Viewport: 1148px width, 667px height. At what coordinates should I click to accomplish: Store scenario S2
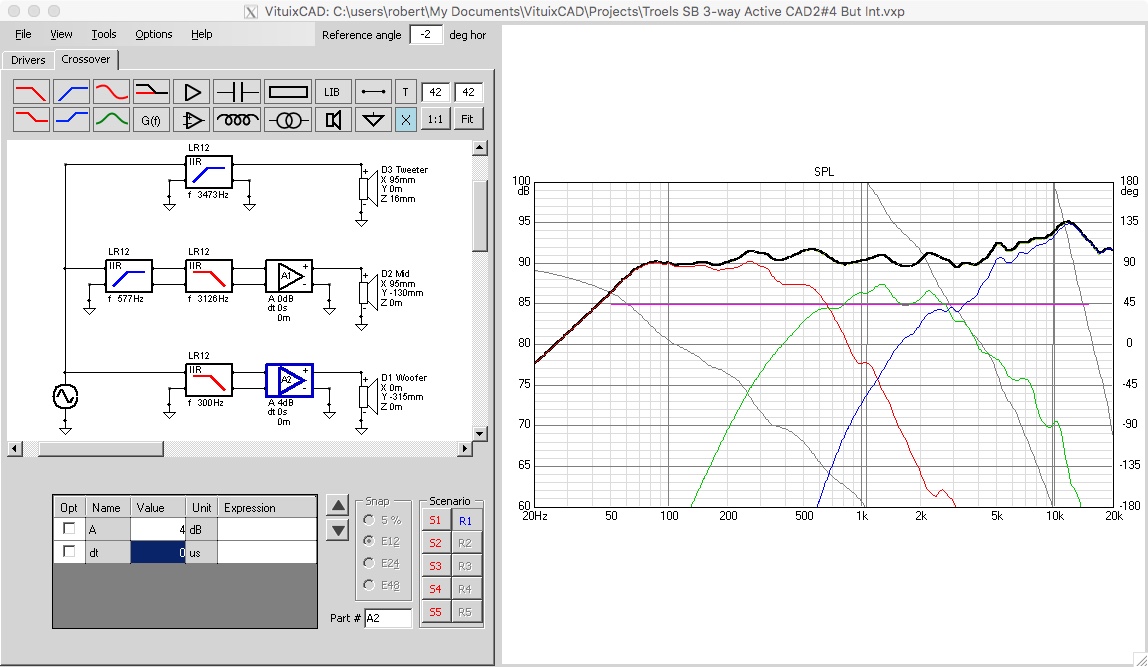(x=436, y=543)
